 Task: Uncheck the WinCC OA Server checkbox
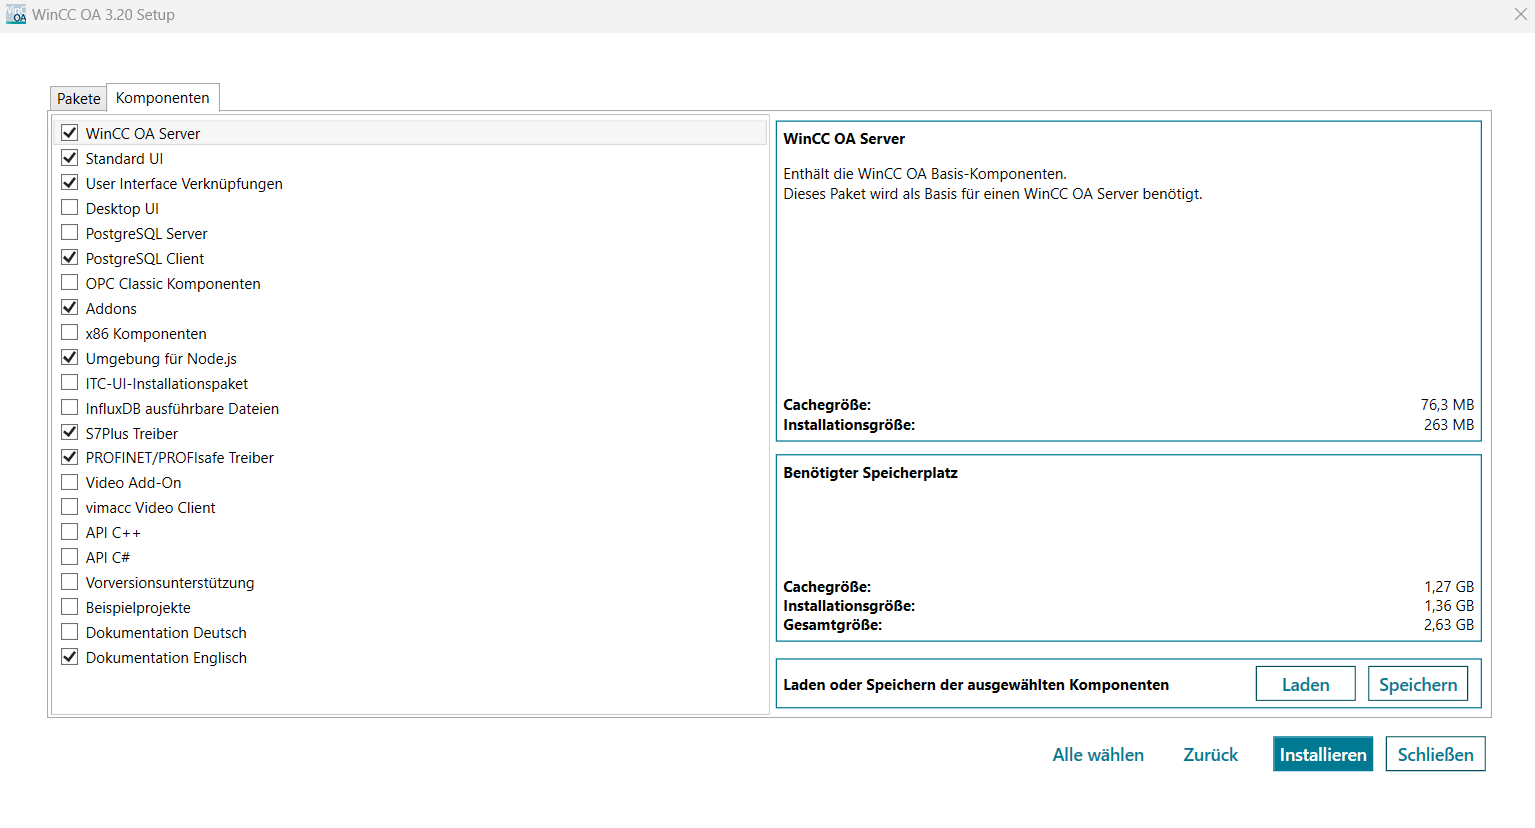pos(70,132)
